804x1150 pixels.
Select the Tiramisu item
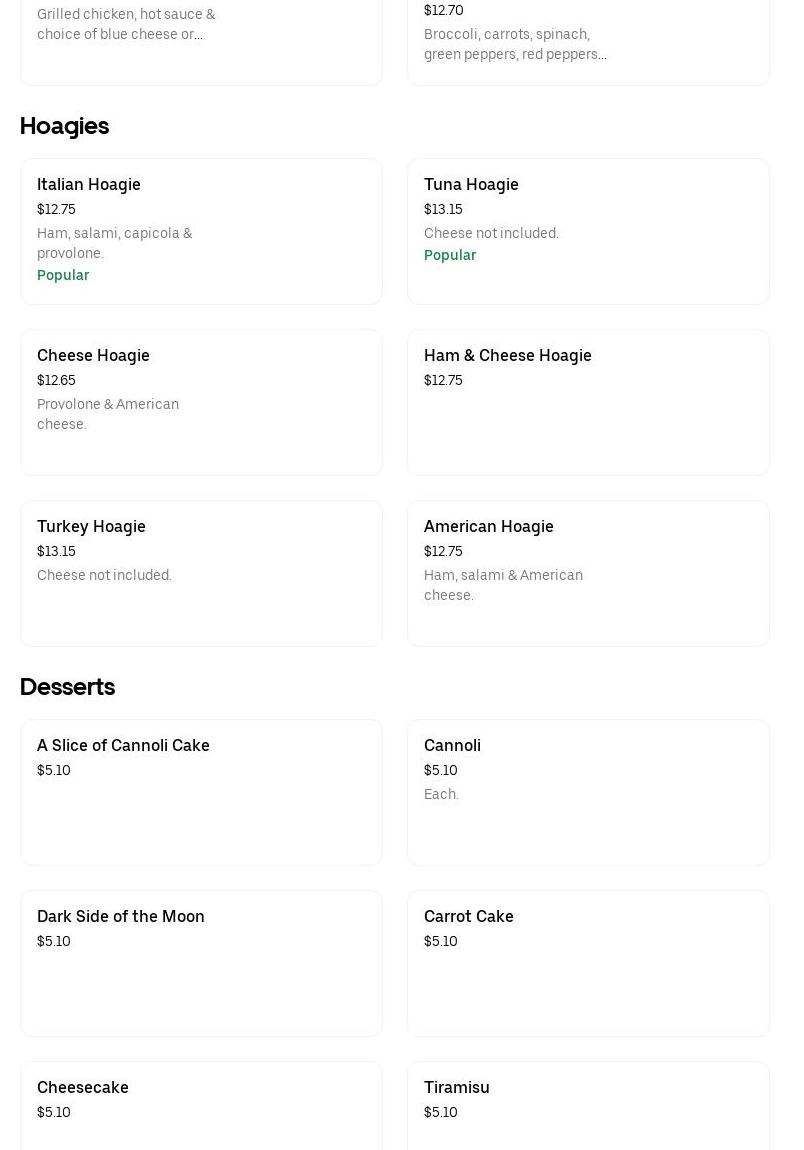point(588,1105)
